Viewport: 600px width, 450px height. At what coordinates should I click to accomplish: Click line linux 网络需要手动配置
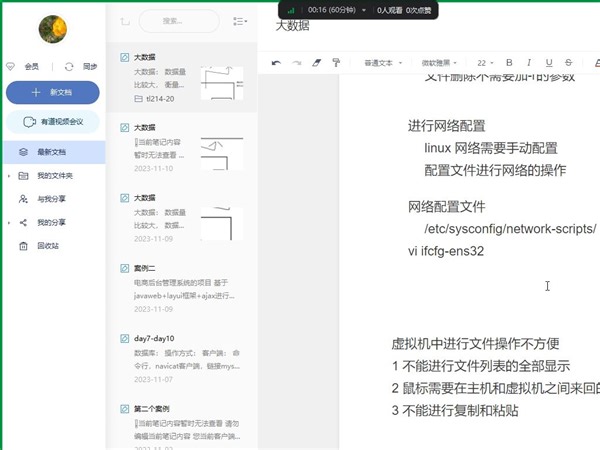(x=491, y=148)
